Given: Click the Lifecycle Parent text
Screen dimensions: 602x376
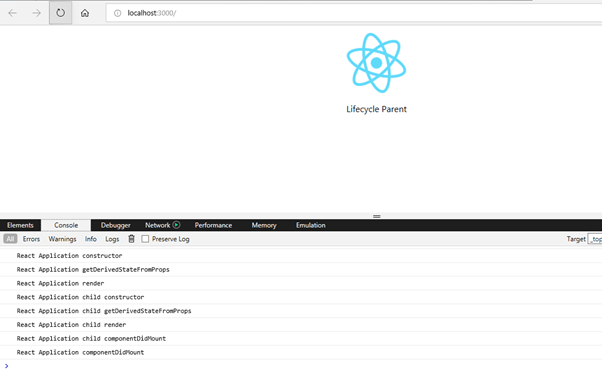Looking at the screenshot, I should click(376, 109).
